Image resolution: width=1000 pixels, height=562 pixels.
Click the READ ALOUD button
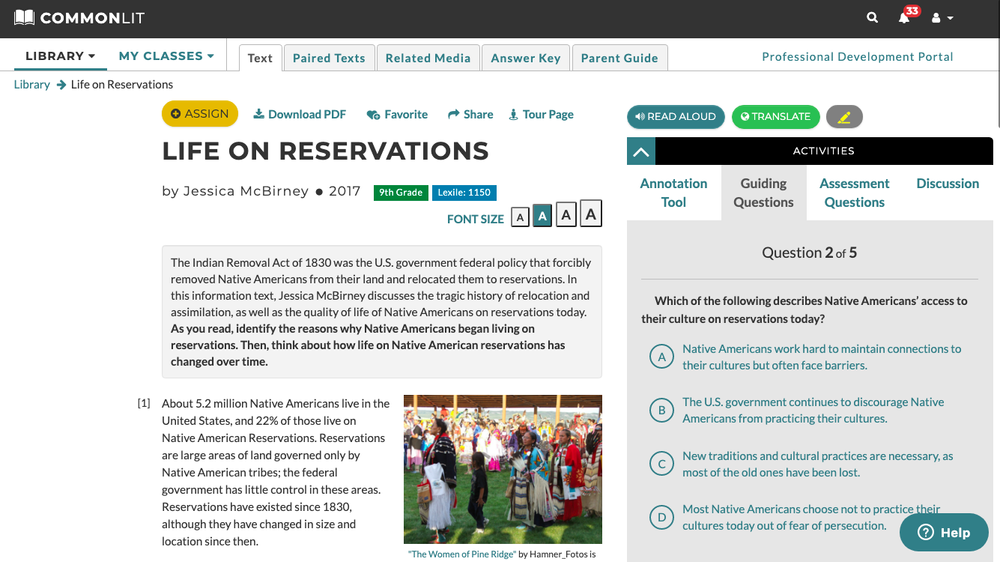tap(676, 117)
